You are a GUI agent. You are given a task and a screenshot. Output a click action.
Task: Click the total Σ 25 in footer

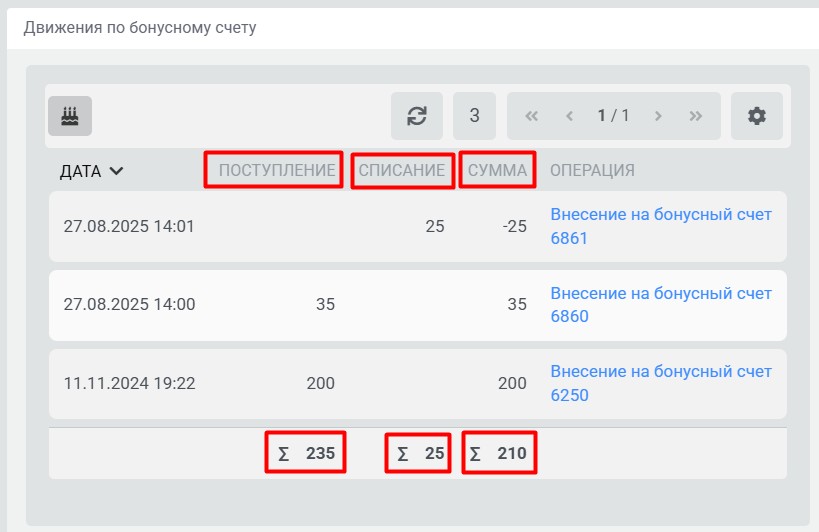tap(420, 453)
